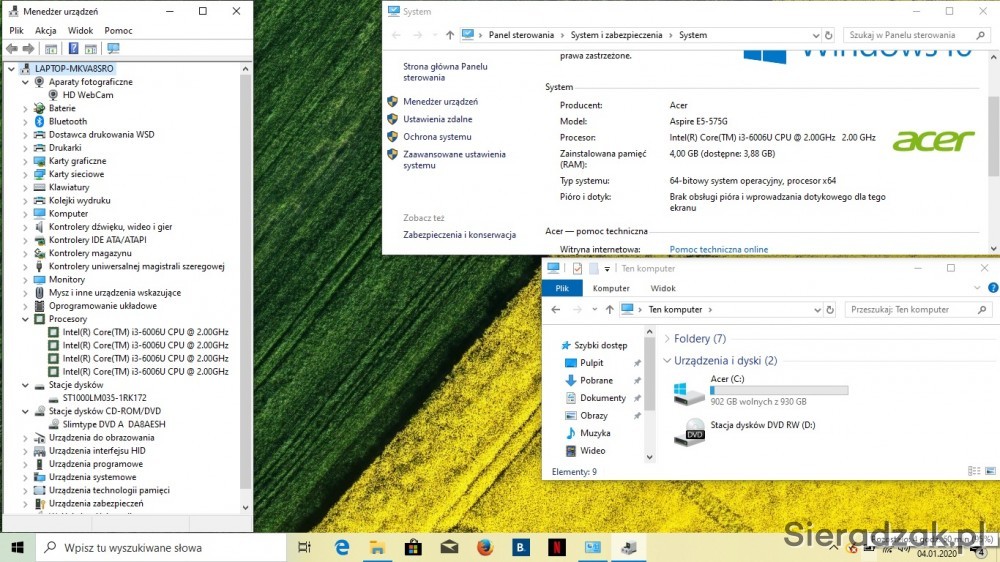
Task: Click the Task View icon on taskbar
Action: click(x=305, y=547)
